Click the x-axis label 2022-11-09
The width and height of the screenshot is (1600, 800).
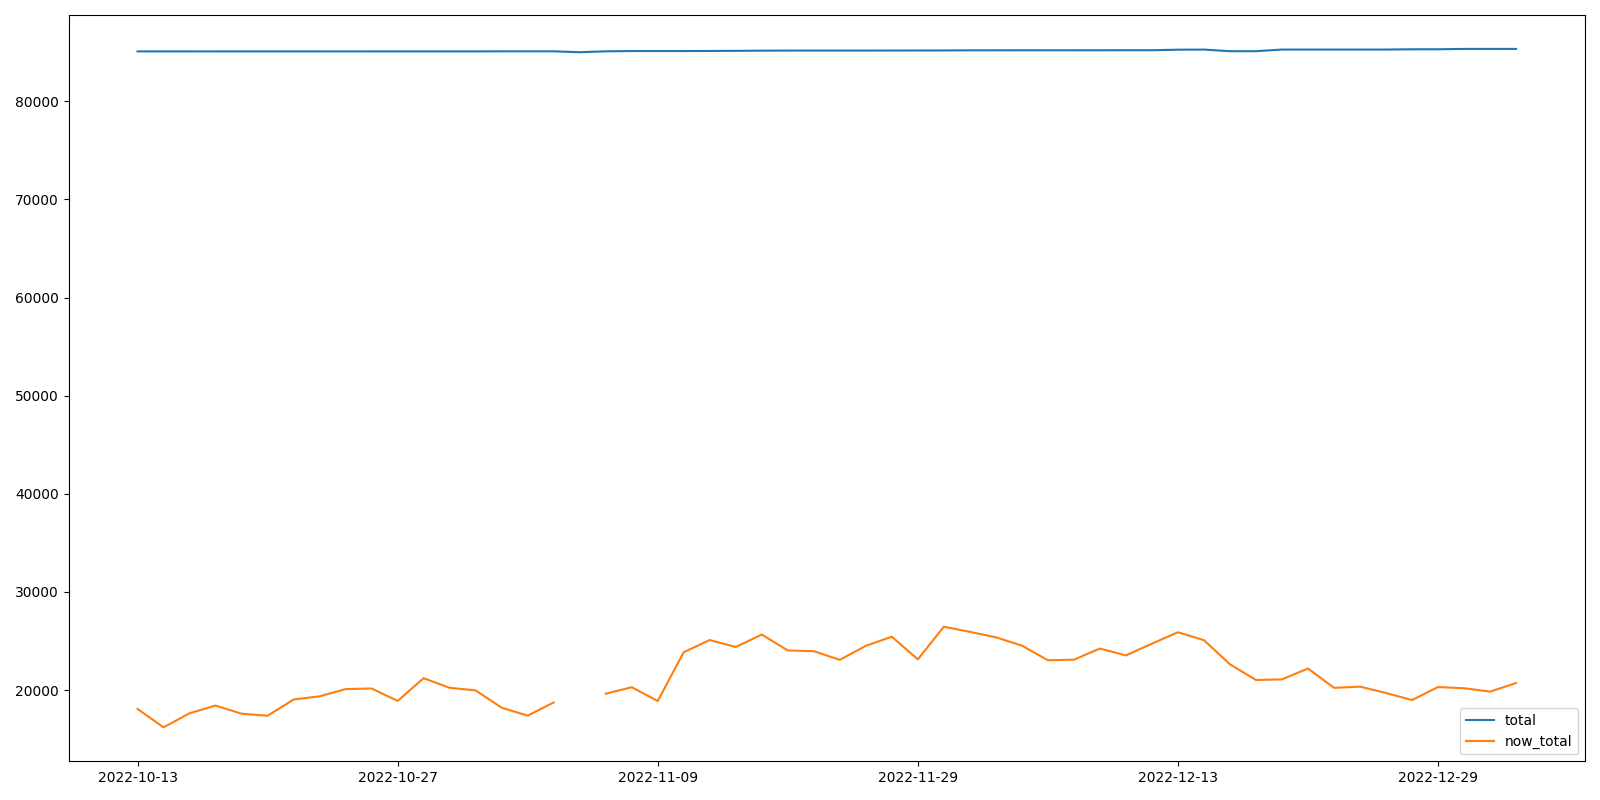click(658, 777)
